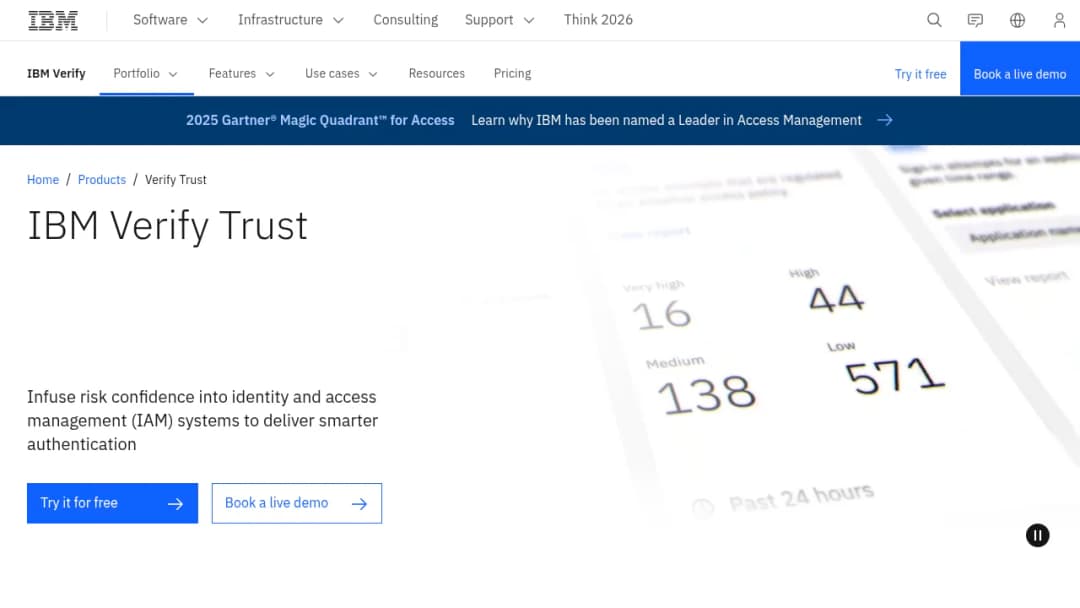
Task: Open the Think 2026 link
Action: tap(598, 20)
